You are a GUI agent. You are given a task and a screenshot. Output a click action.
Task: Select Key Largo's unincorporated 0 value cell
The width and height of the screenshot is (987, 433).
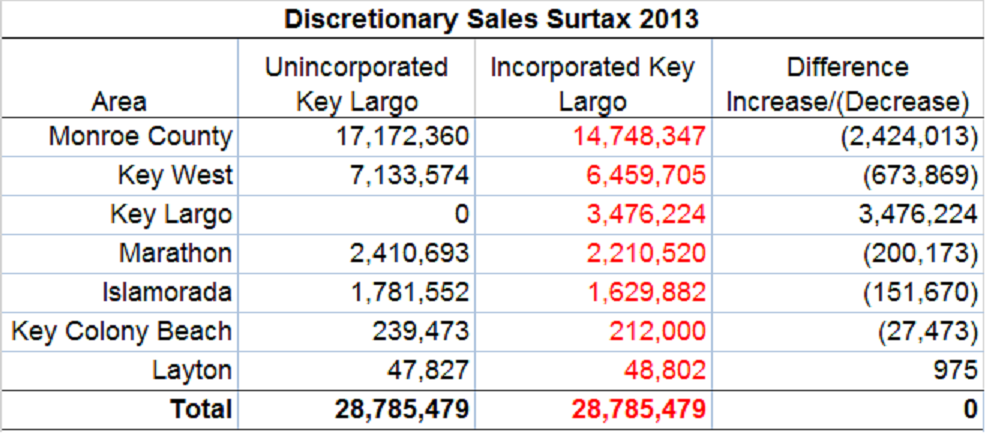coord(460,214)
